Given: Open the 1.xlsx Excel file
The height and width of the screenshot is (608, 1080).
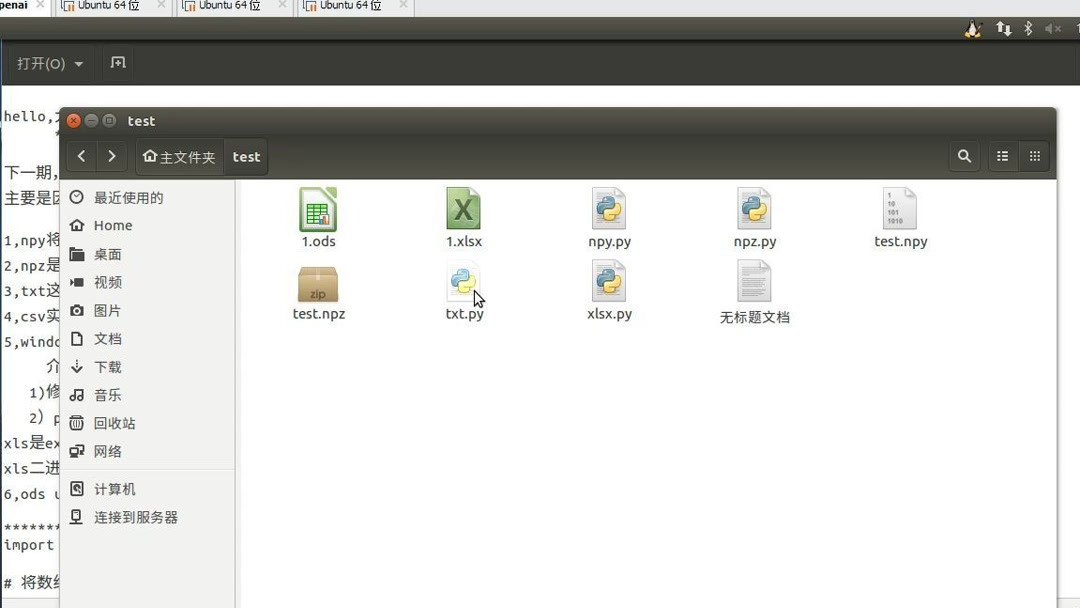Looking at the screenshot, I should 463,215.
